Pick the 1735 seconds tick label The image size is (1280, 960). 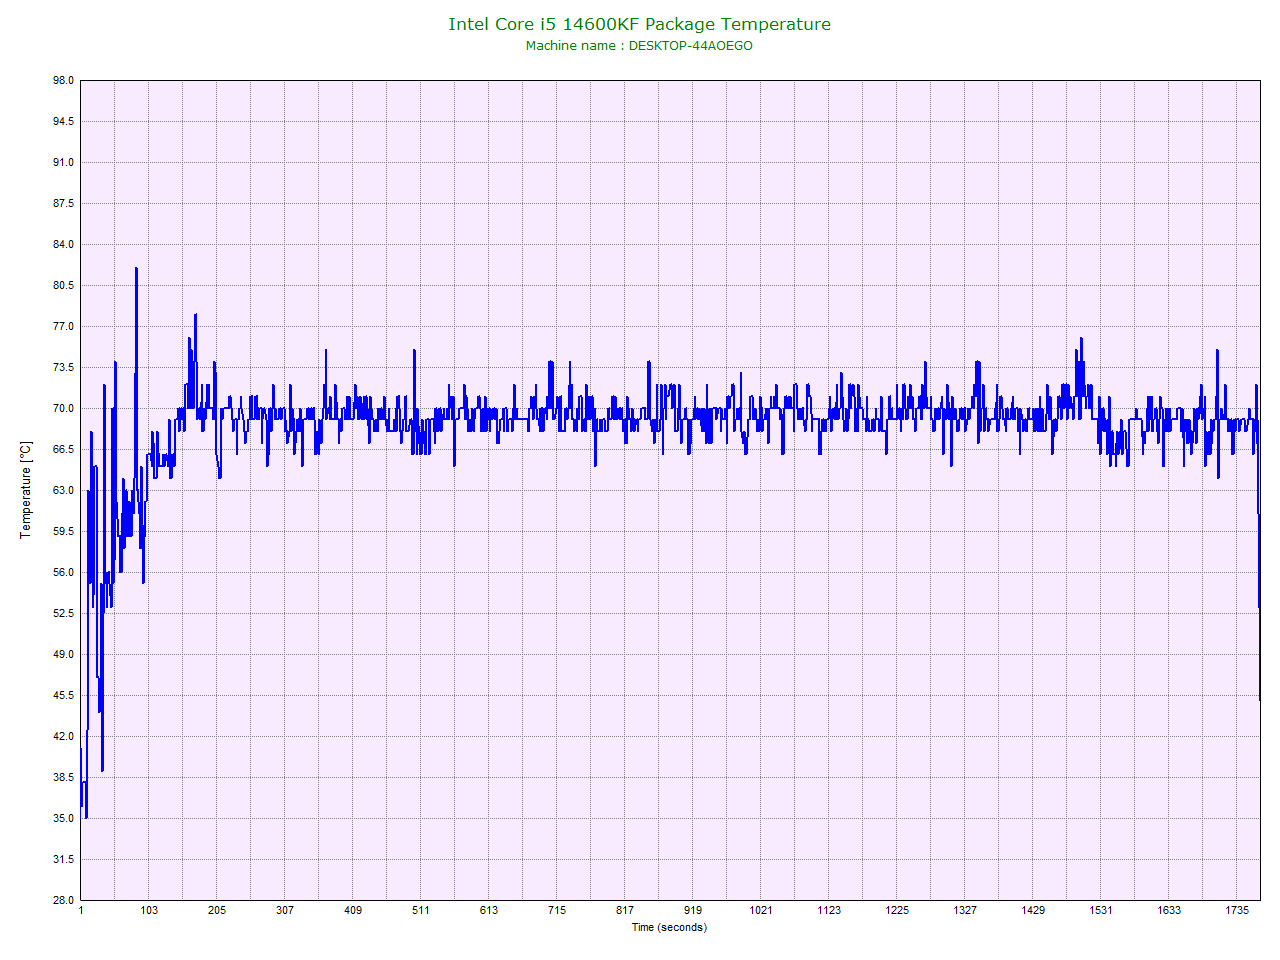(x=1238, y=910)
